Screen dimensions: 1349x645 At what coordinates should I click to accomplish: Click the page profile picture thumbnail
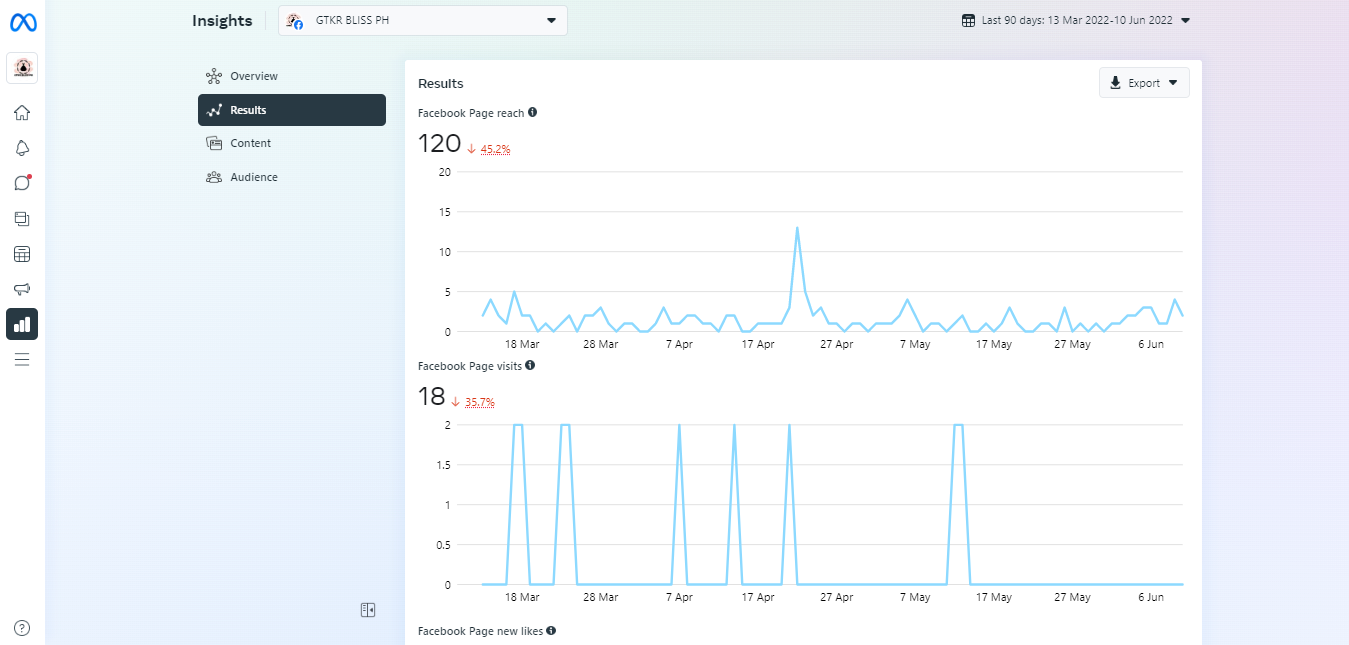click(x=22, y=68)
